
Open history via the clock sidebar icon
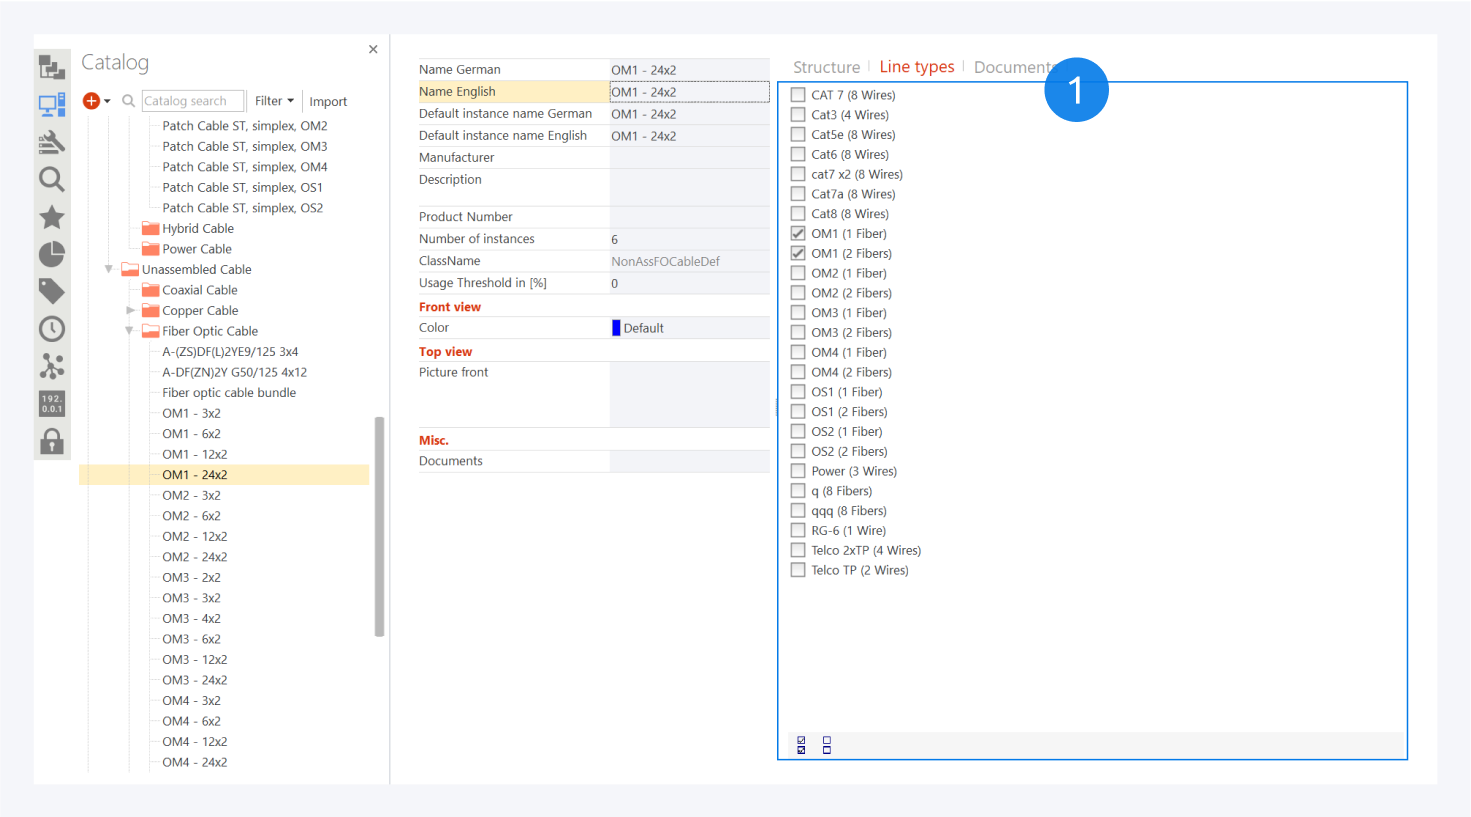[52, 329]
